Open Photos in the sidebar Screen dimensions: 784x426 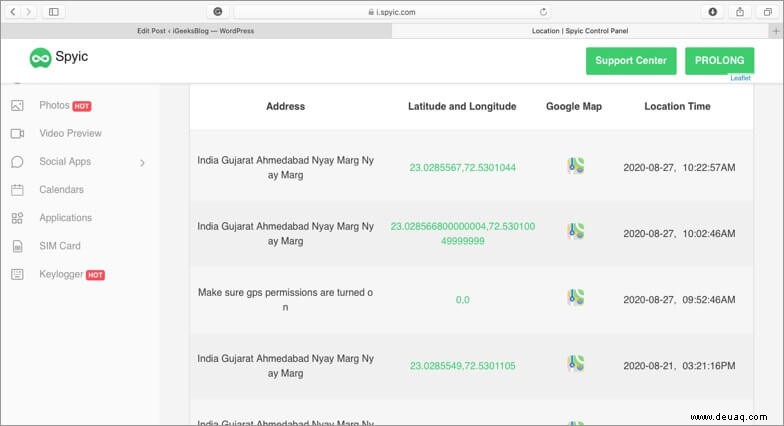[x=54, y=106]
